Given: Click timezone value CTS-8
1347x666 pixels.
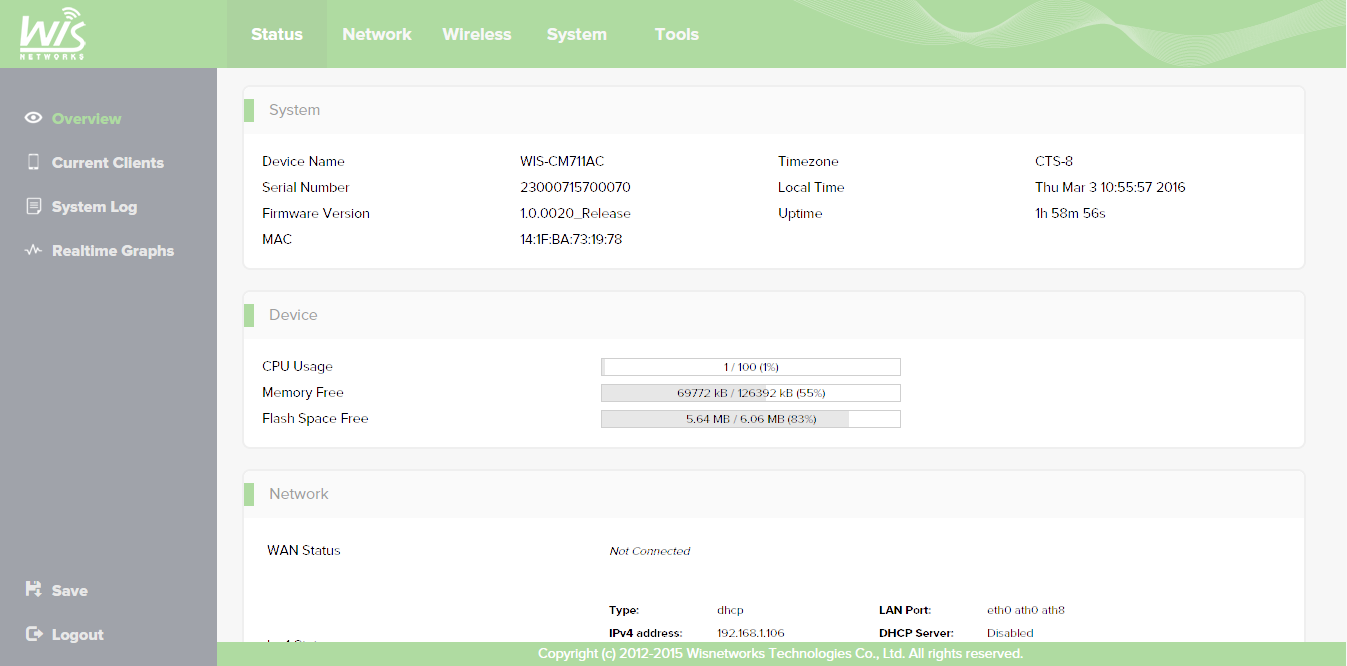Looking at the screenshot, I should coord(1054,161).
